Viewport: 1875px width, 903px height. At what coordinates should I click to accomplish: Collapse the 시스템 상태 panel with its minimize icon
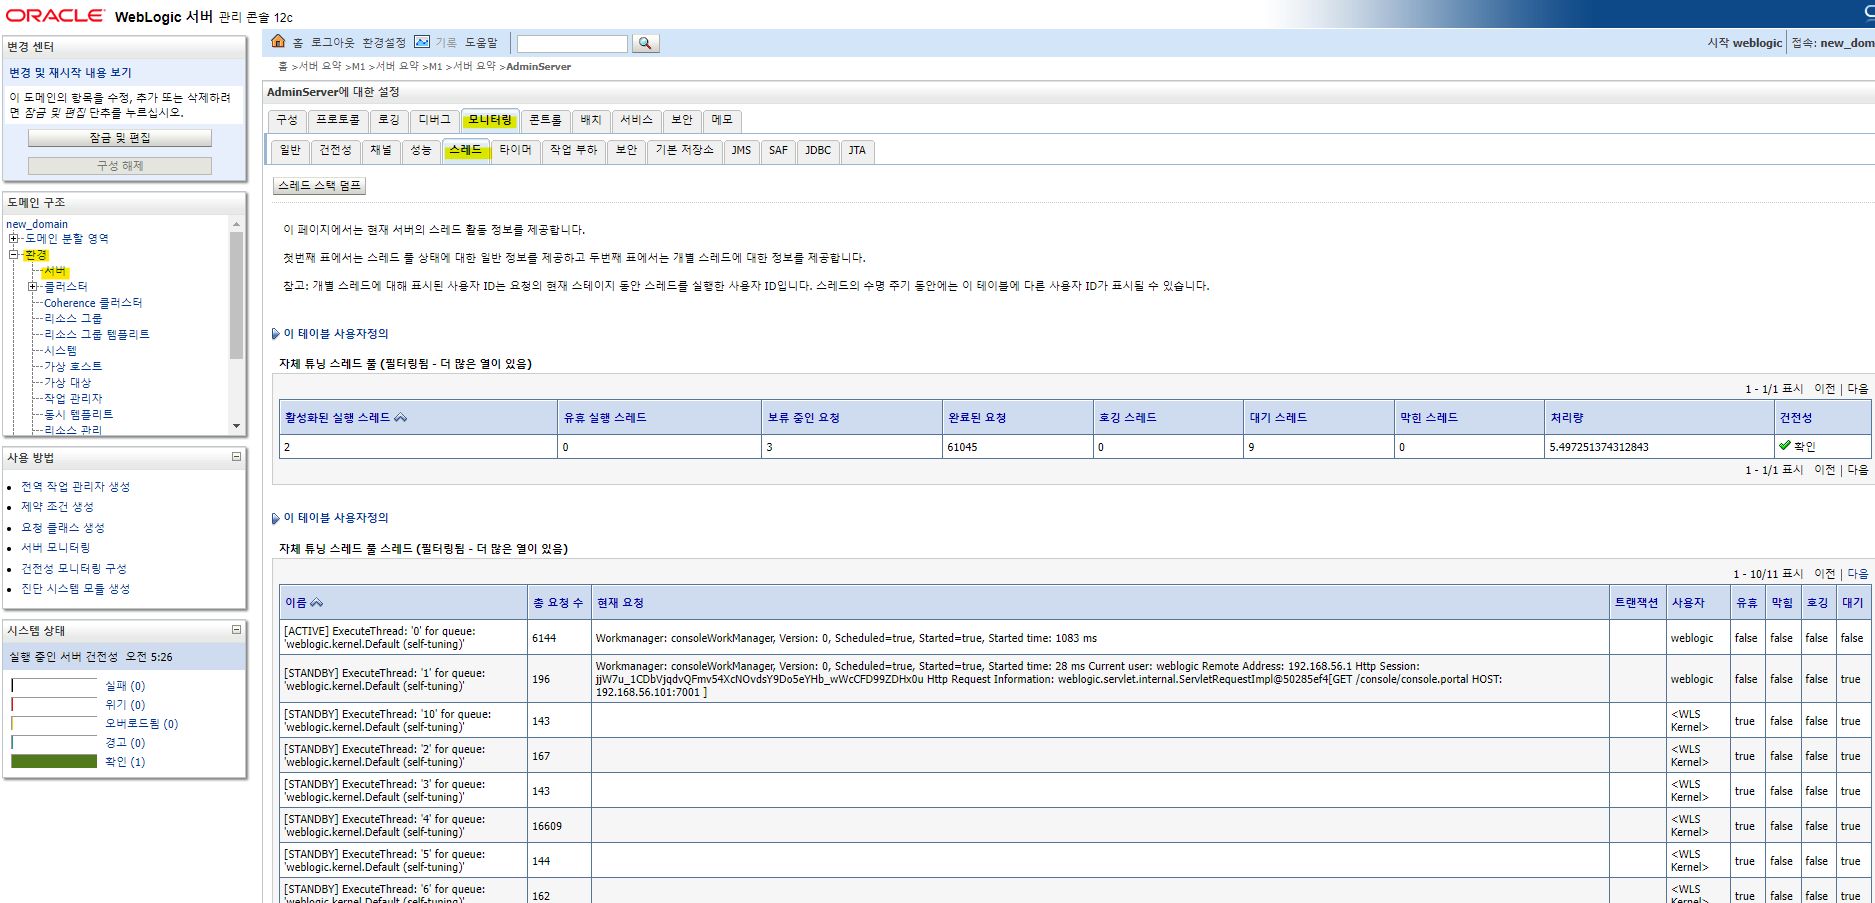tap(236, 630)
